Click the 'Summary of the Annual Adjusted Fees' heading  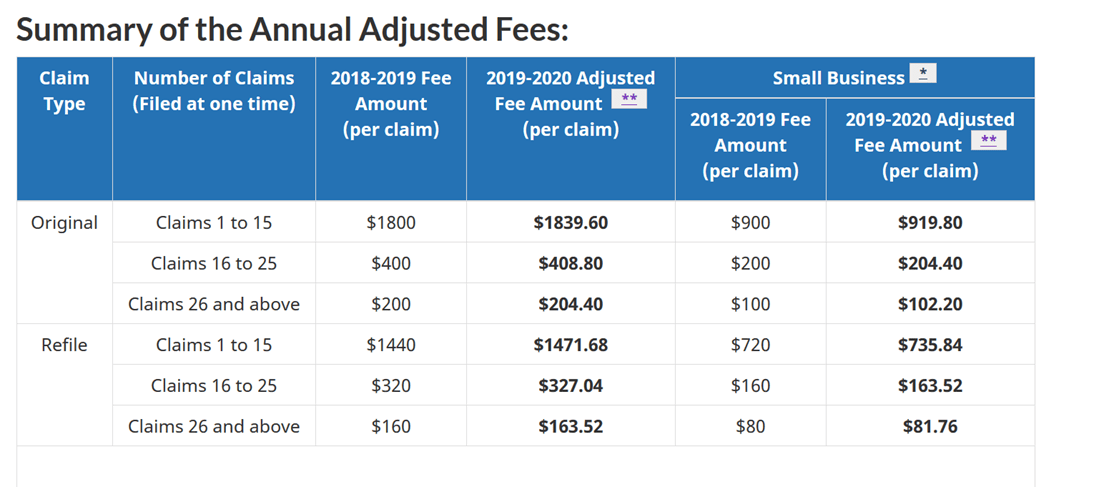[292, 29]
